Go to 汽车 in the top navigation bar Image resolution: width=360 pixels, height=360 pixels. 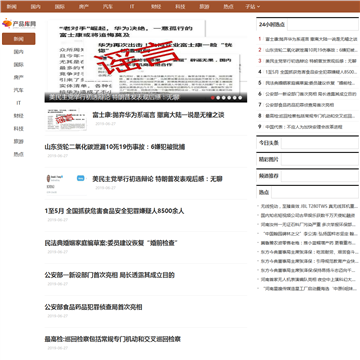(108, 6)
